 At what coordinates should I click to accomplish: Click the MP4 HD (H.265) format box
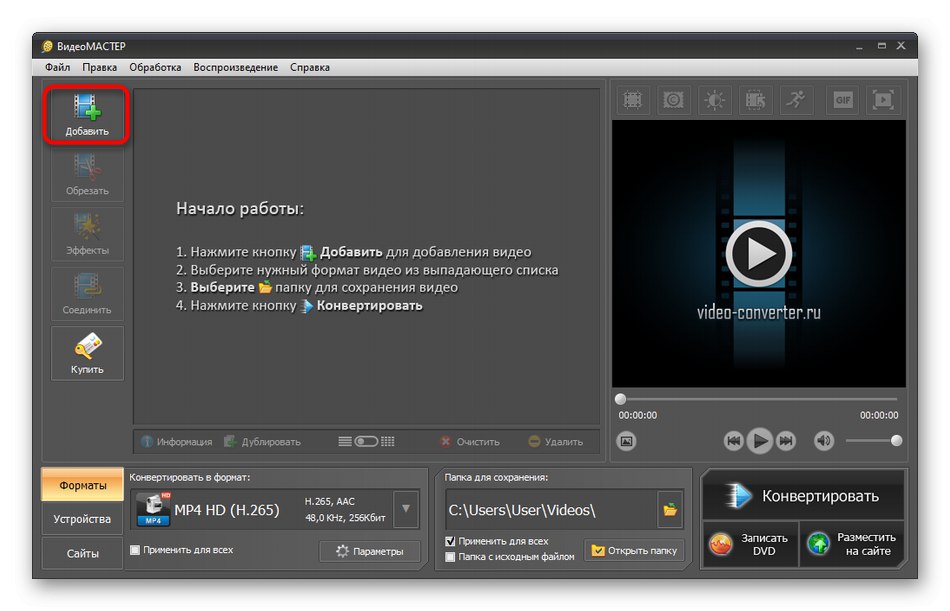pyautogui.click(x=262, y=509)
